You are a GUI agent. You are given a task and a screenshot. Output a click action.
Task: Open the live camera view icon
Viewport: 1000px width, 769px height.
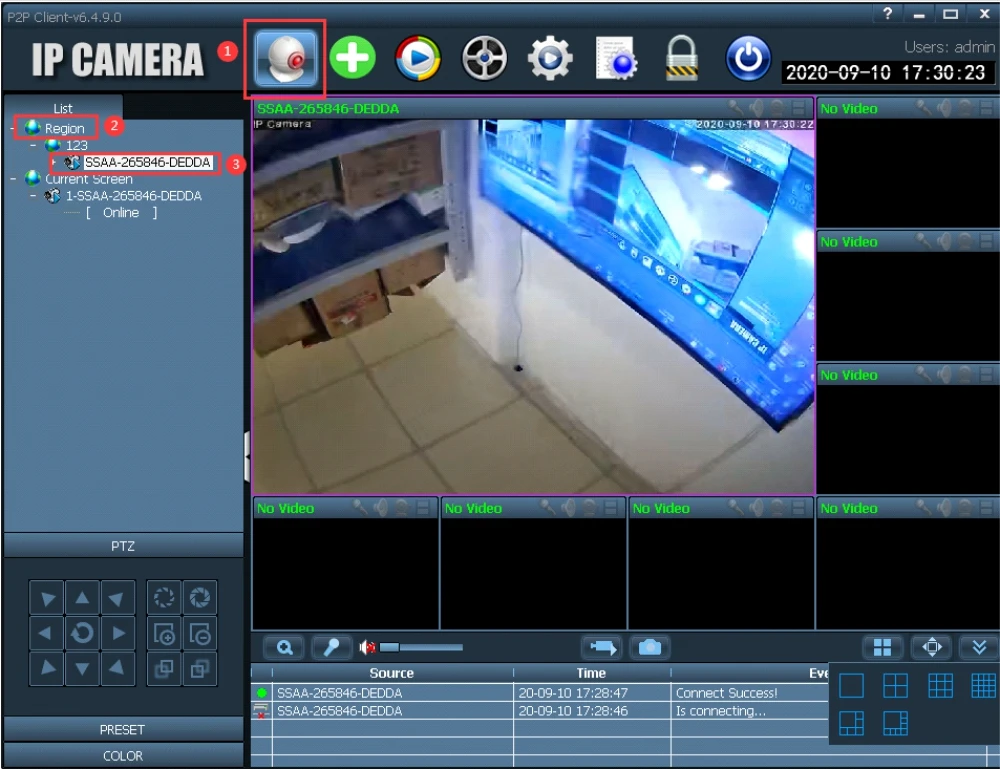coord(286,59)
